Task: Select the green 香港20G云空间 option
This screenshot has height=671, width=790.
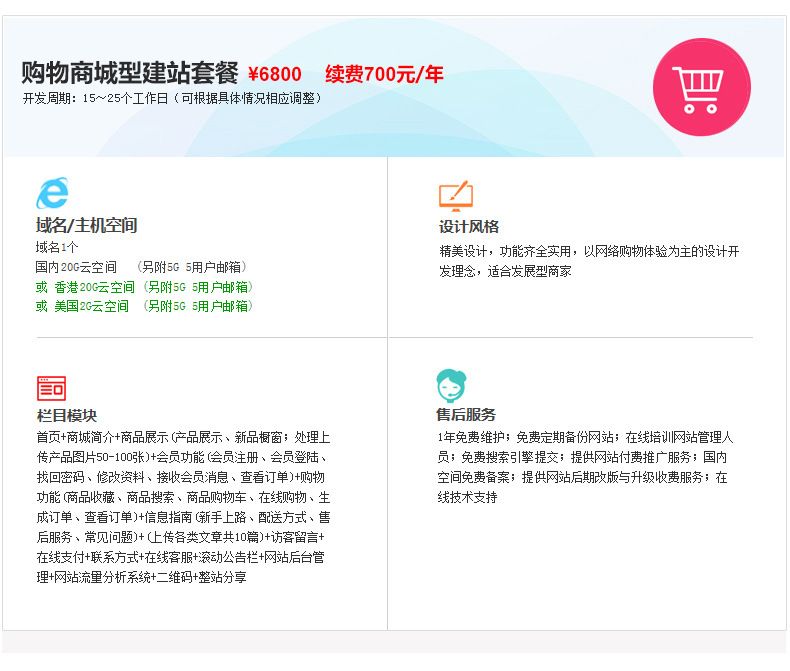Action: [x=144, y=287]
